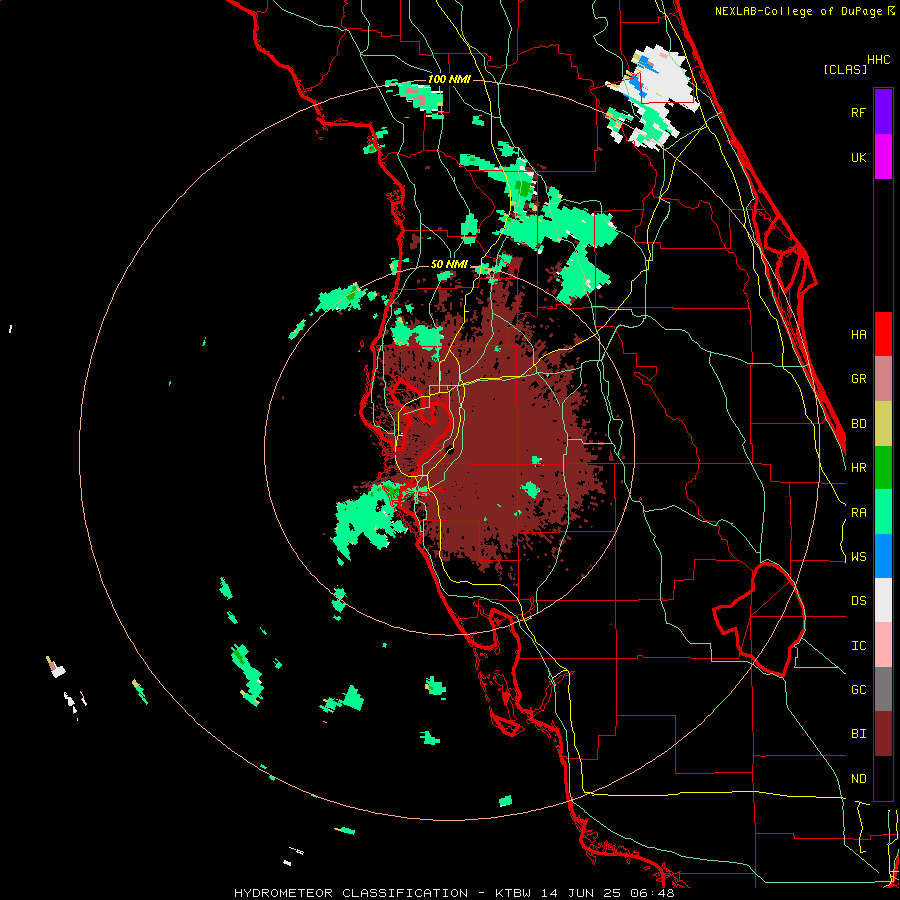This screenshot has height=900, width=900.
Task: Click the RF purple legend swatch
Action: click(883, 111)
